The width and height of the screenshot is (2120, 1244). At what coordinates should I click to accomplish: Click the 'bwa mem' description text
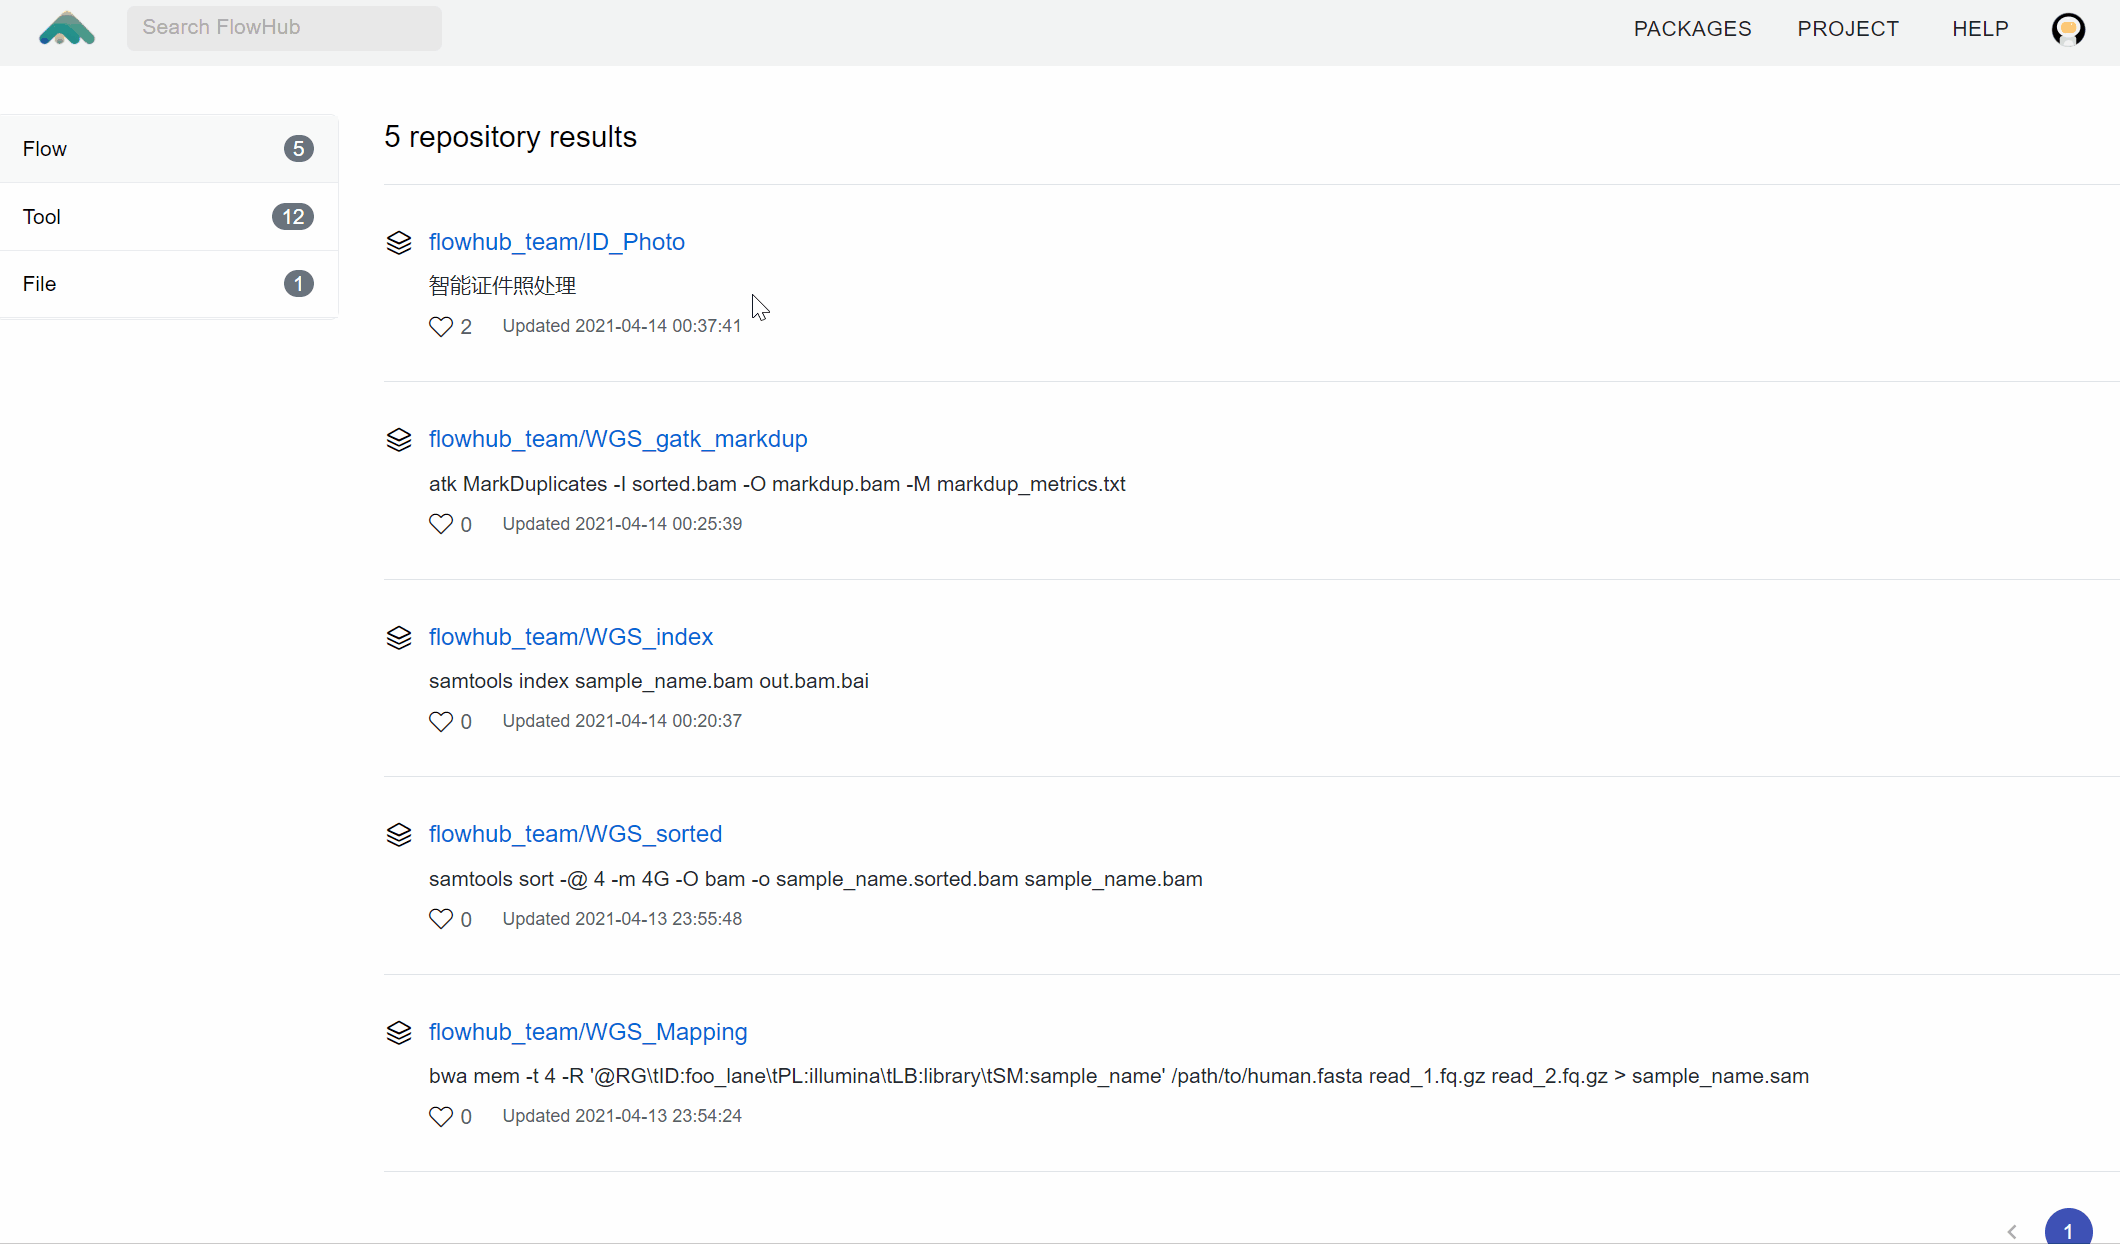click(1118, 1076)
